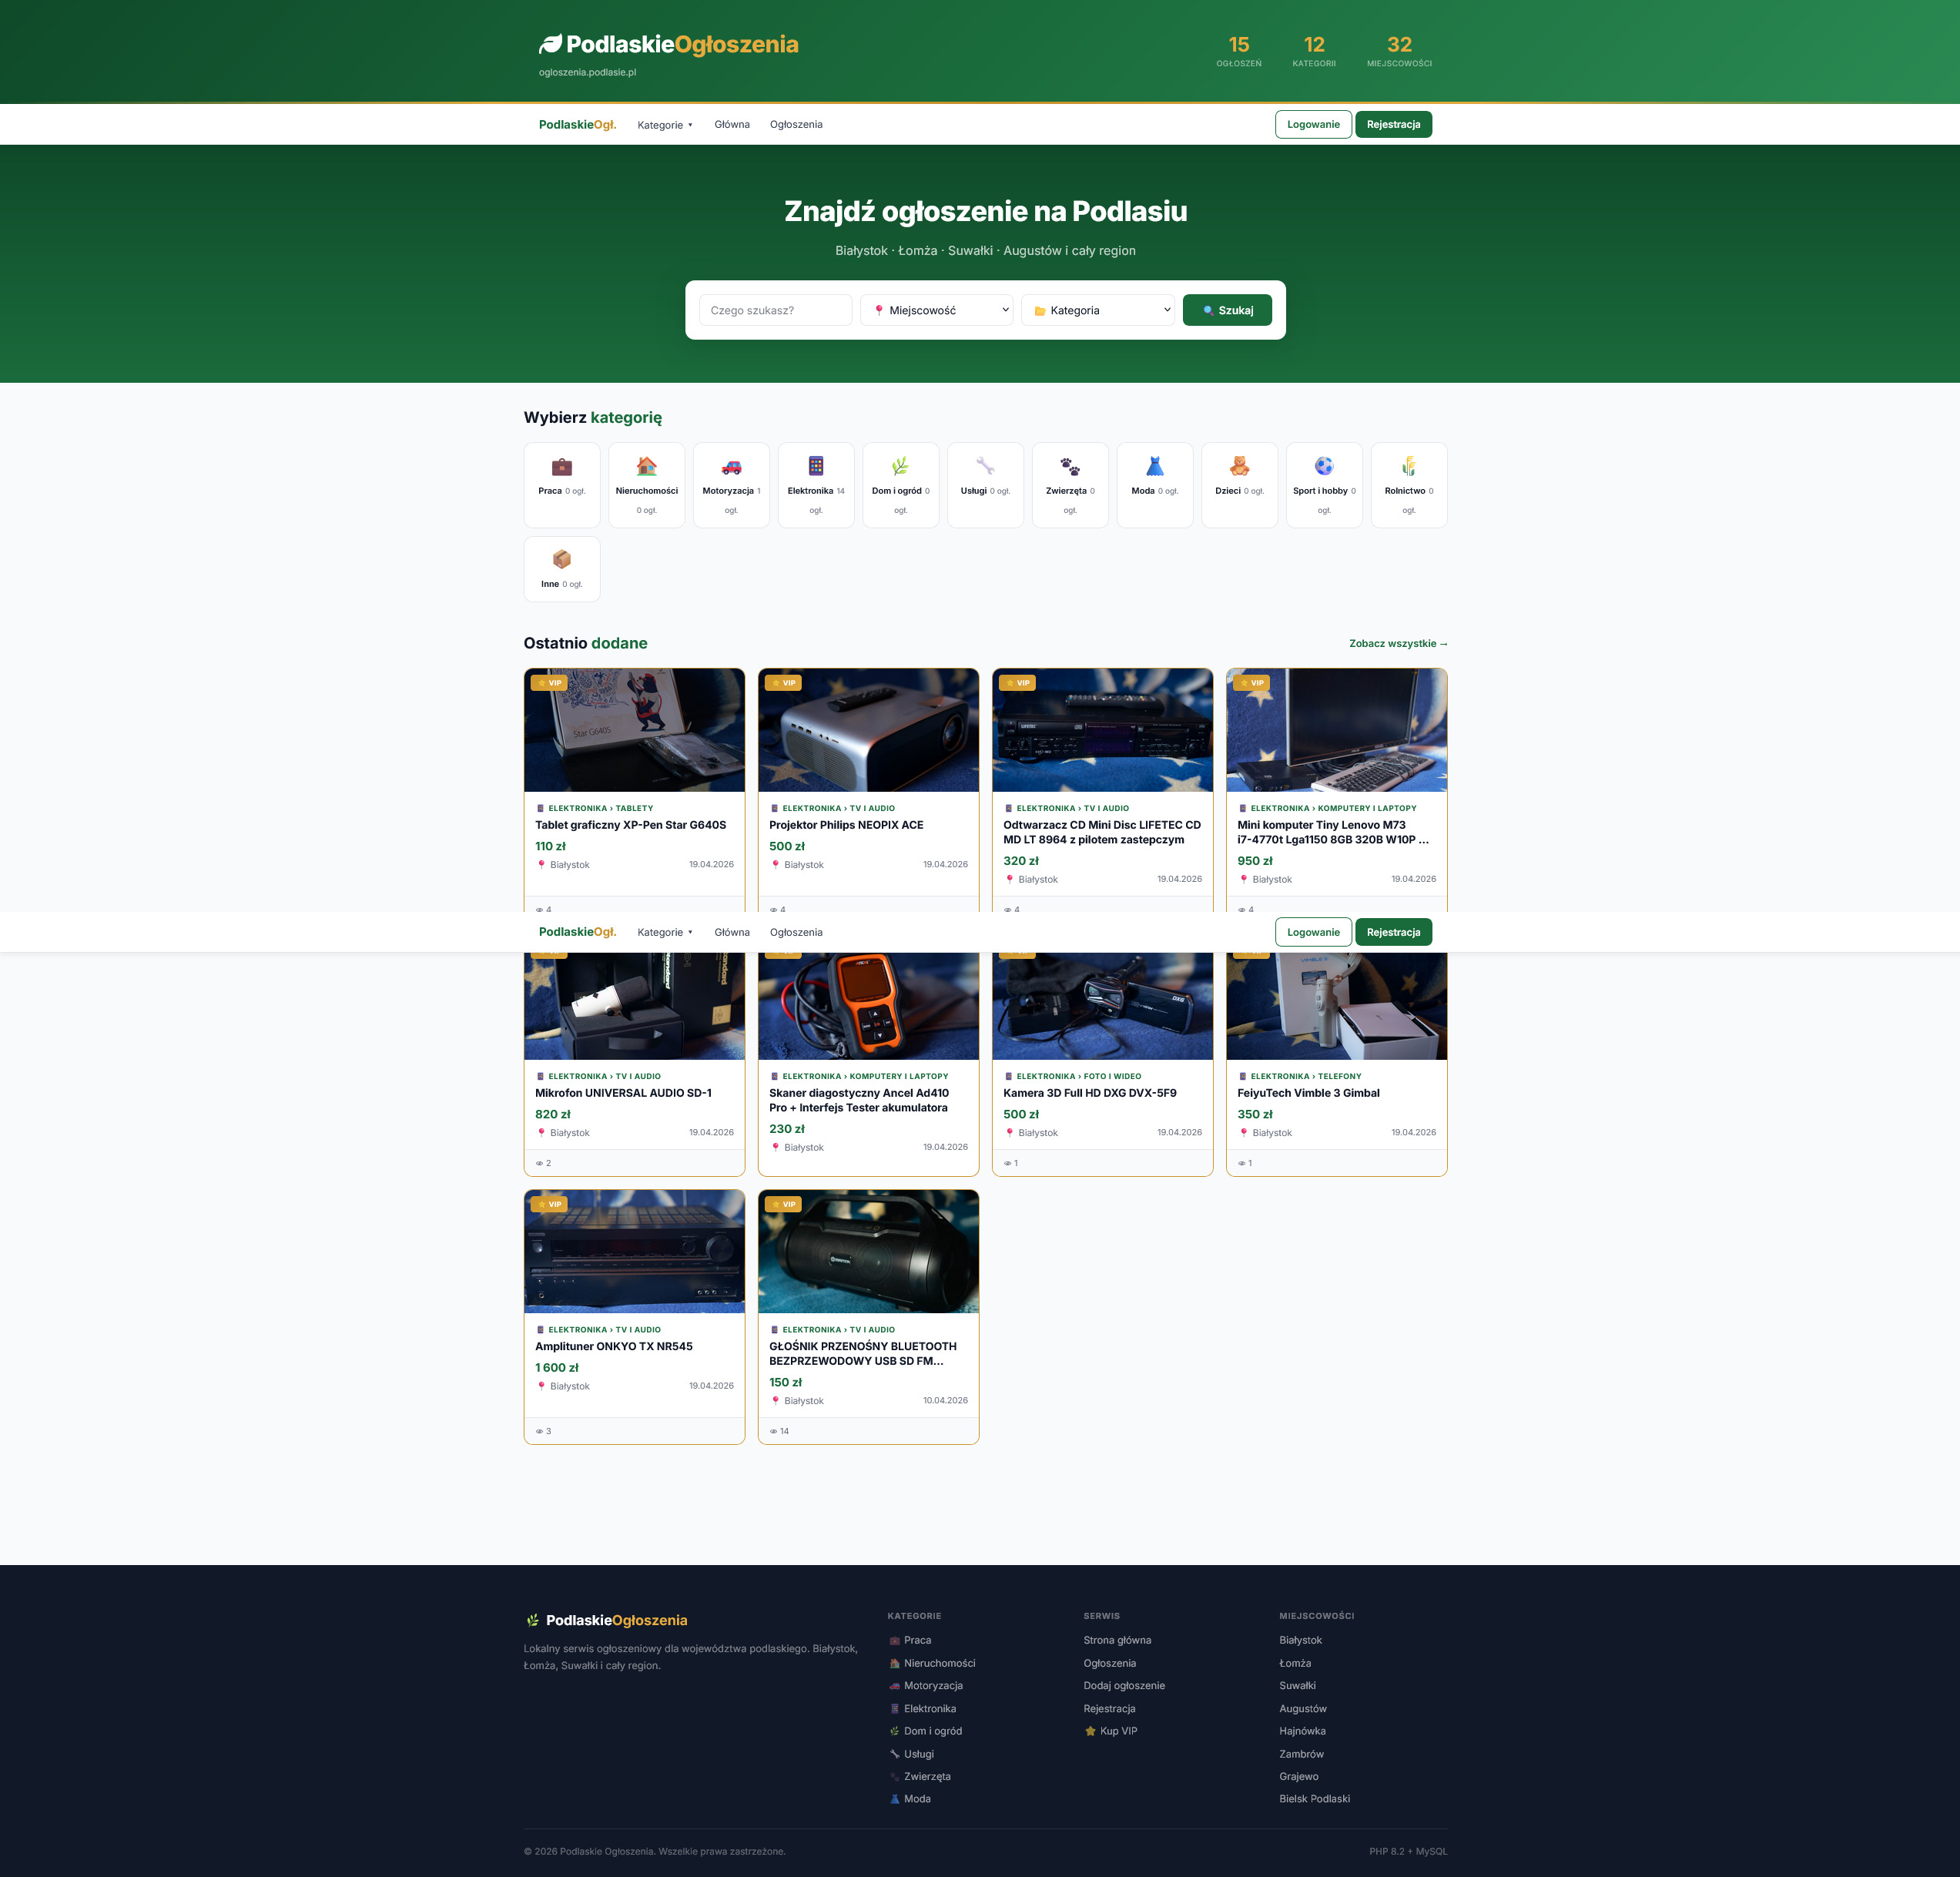Viewport: 1960px width, 1877px height.
Task: Expand the Miejscowość dropdown
Action: point(936,310)
